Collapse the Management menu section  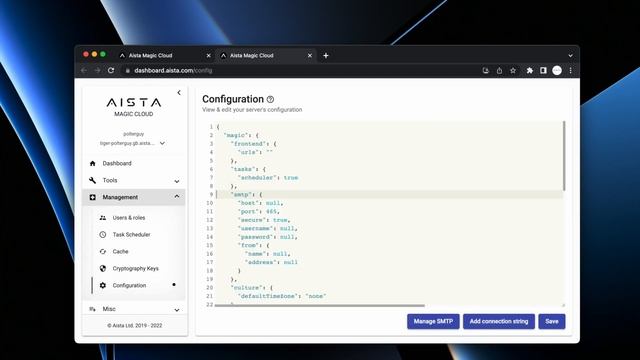(177, 197)
